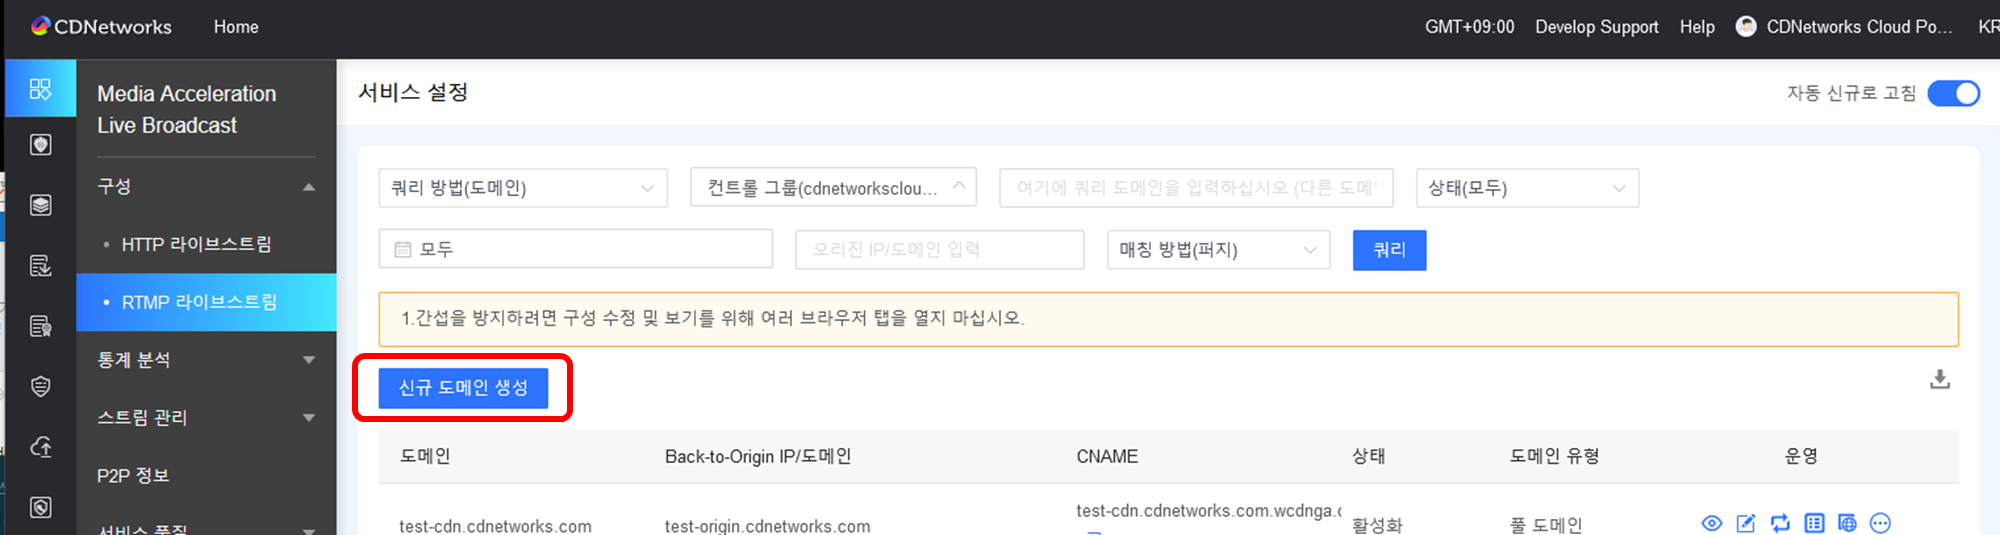The height and width of the screenshot is (535, 2000).
Task: Click the eye icon for test-cdn.cdnetworks.com
Action: tap(1712, 523)
